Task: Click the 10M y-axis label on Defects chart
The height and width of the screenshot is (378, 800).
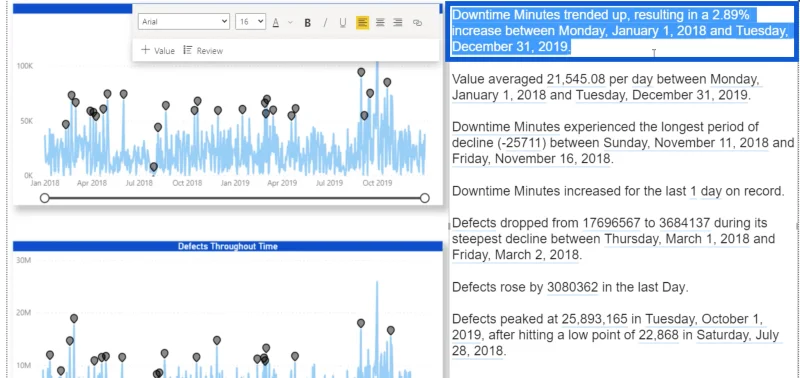Action: coord(24,366)
